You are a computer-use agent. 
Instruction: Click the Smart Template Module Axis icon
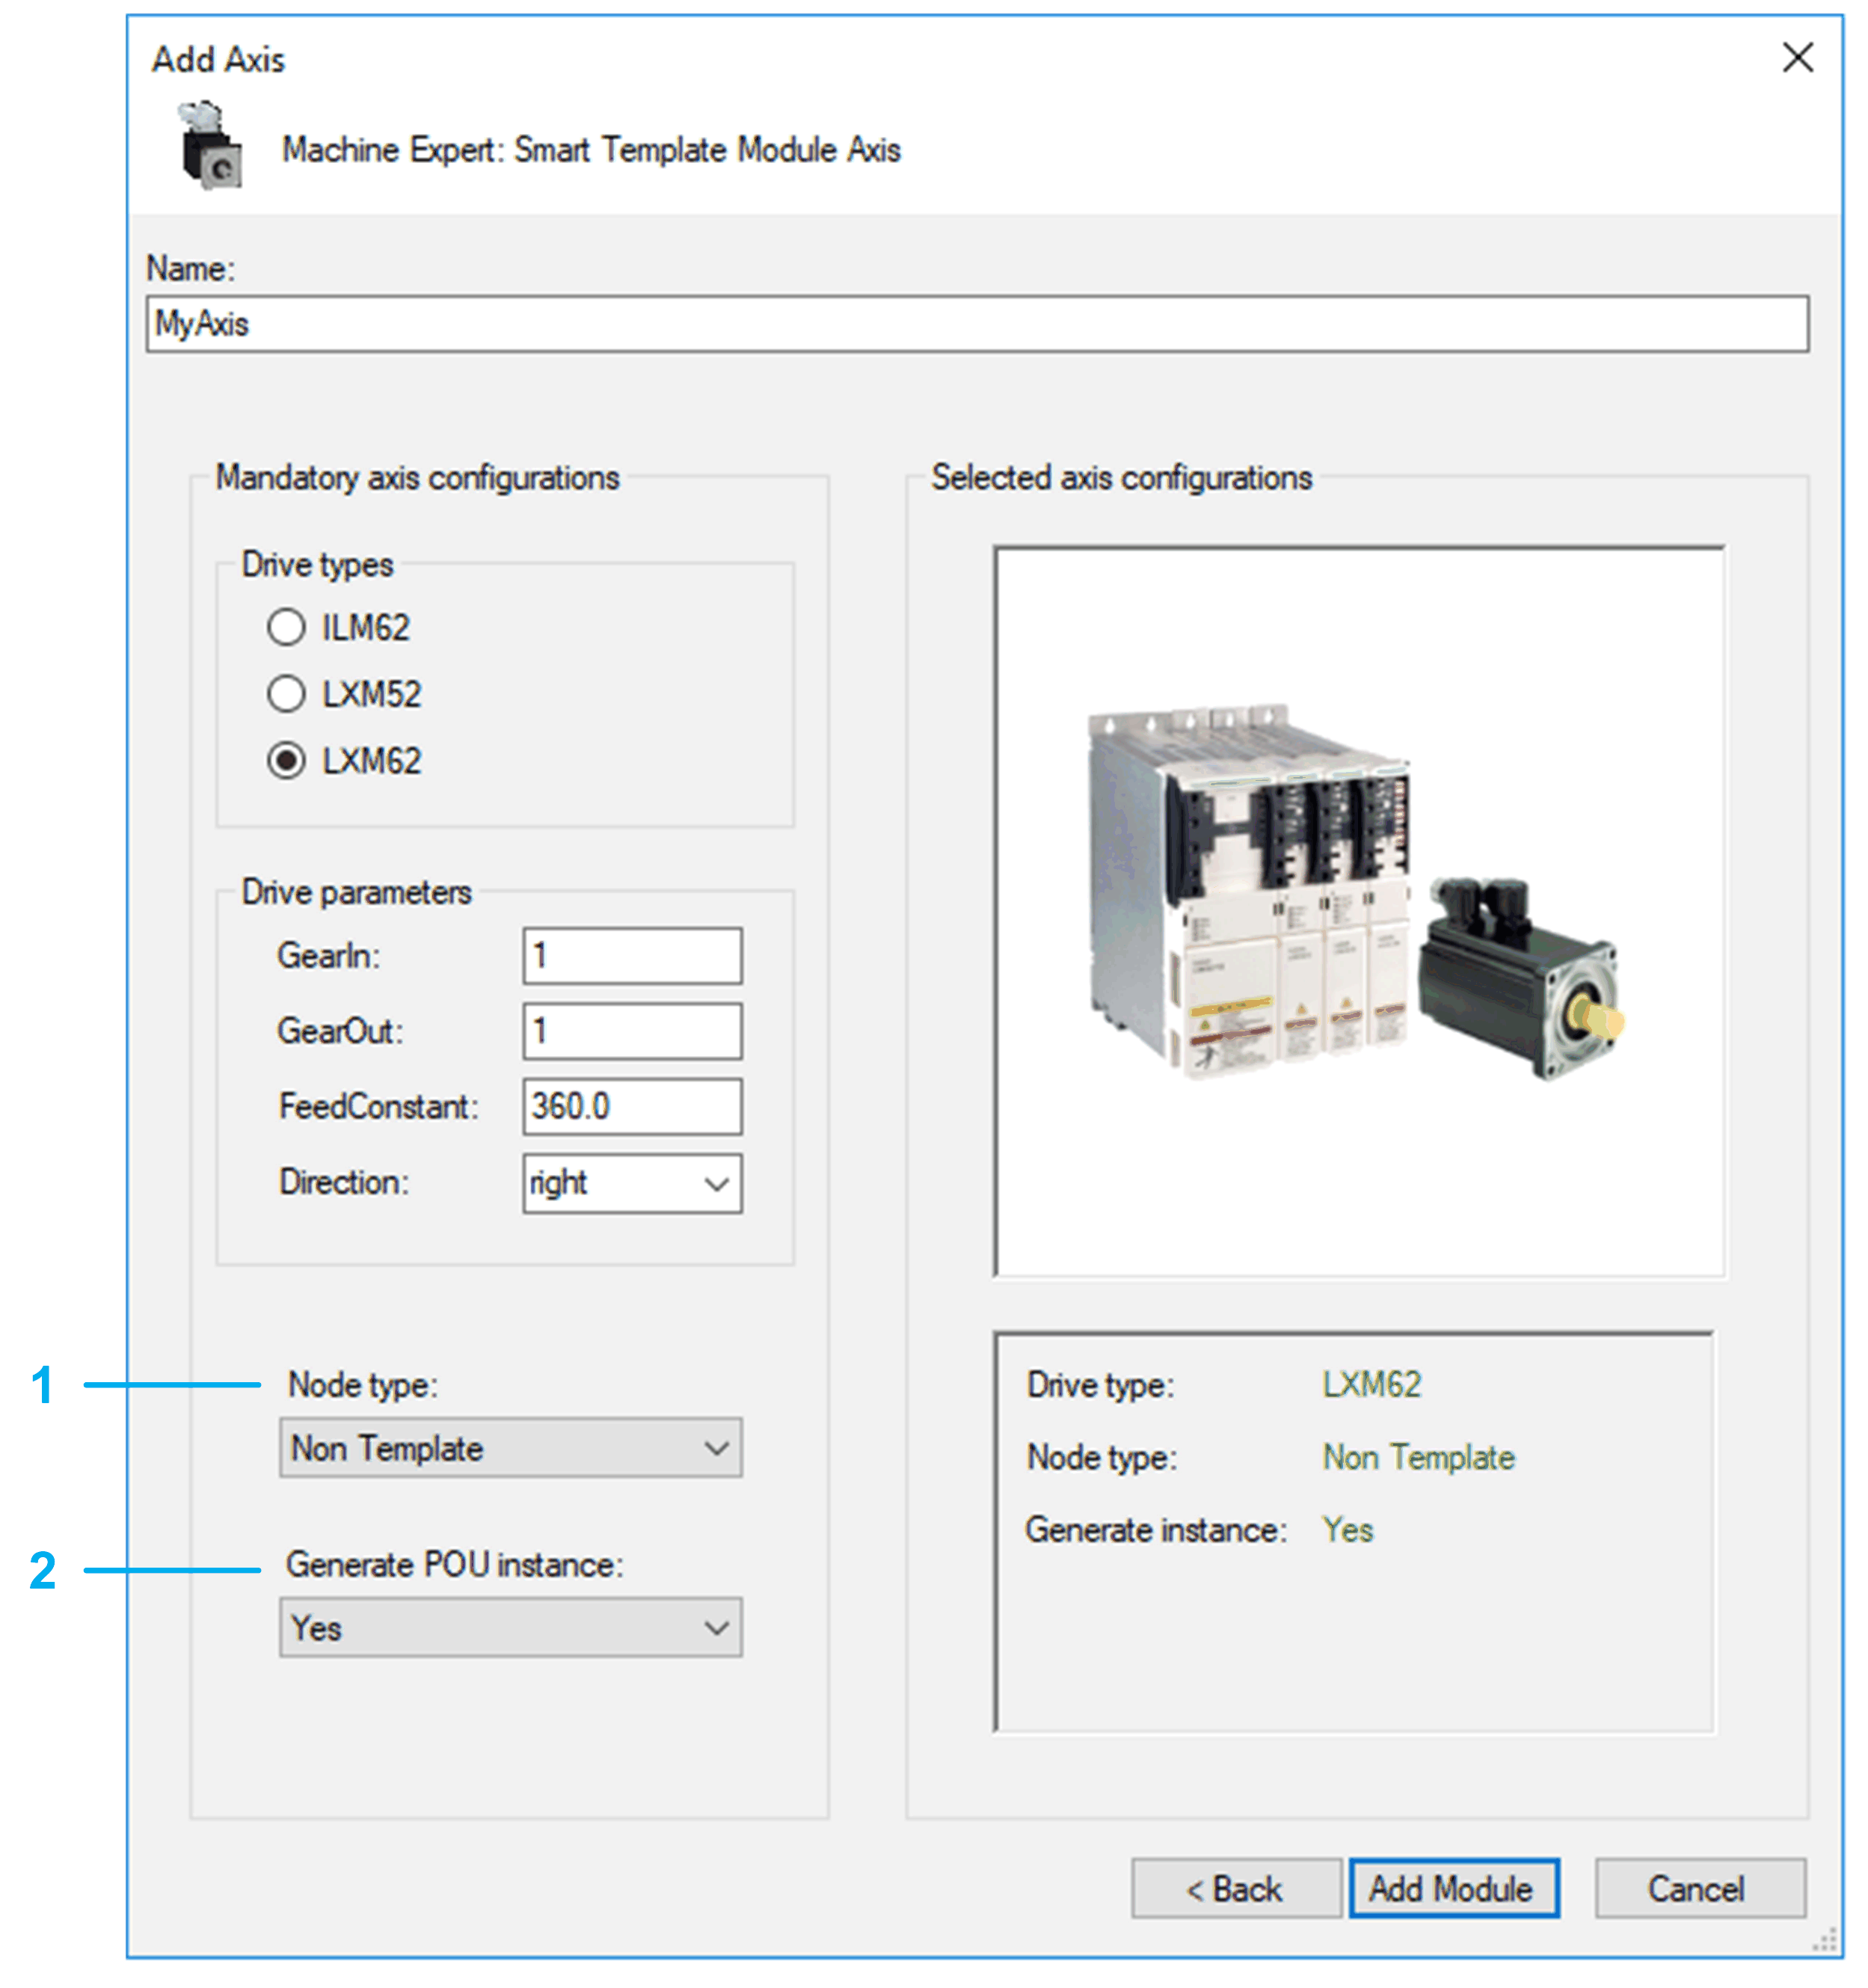(211, 146)
